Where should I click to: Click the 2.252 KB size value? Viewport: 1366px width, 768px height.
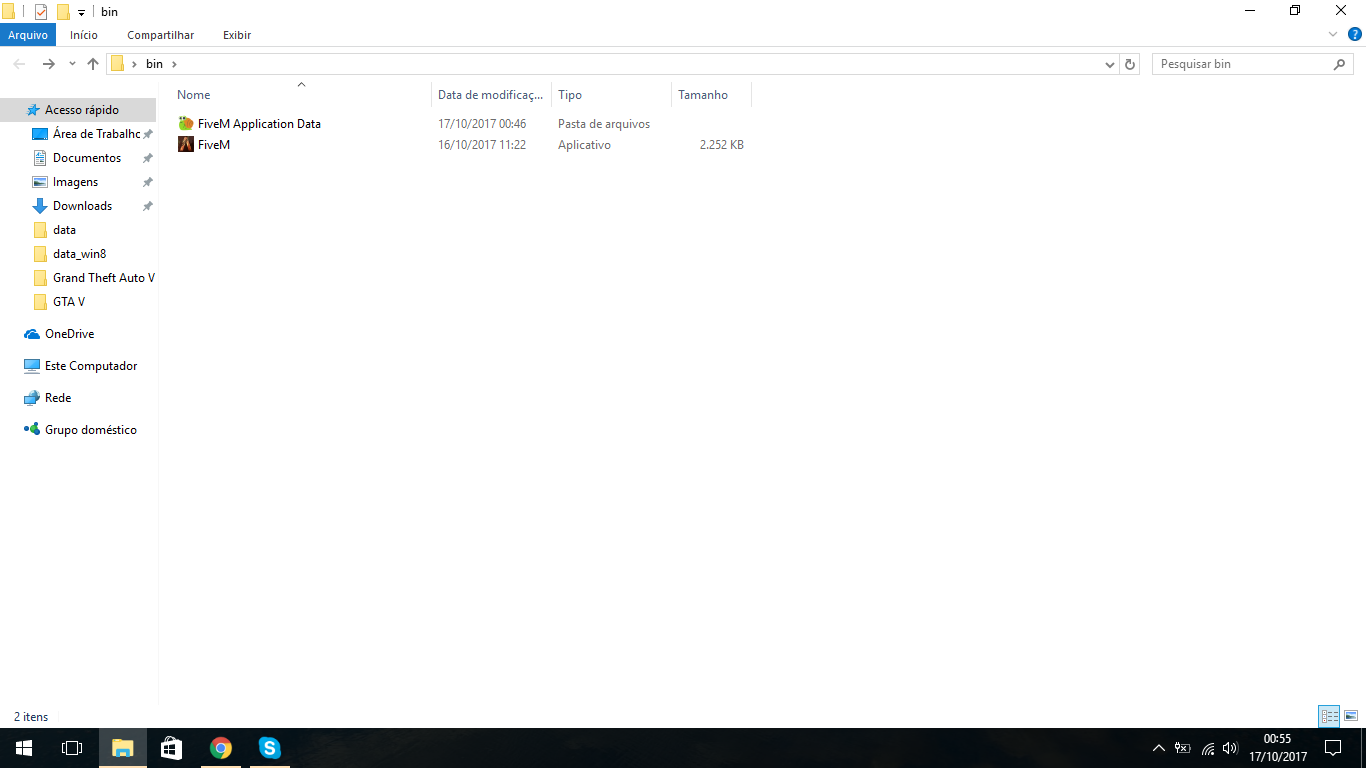[722, 145]
